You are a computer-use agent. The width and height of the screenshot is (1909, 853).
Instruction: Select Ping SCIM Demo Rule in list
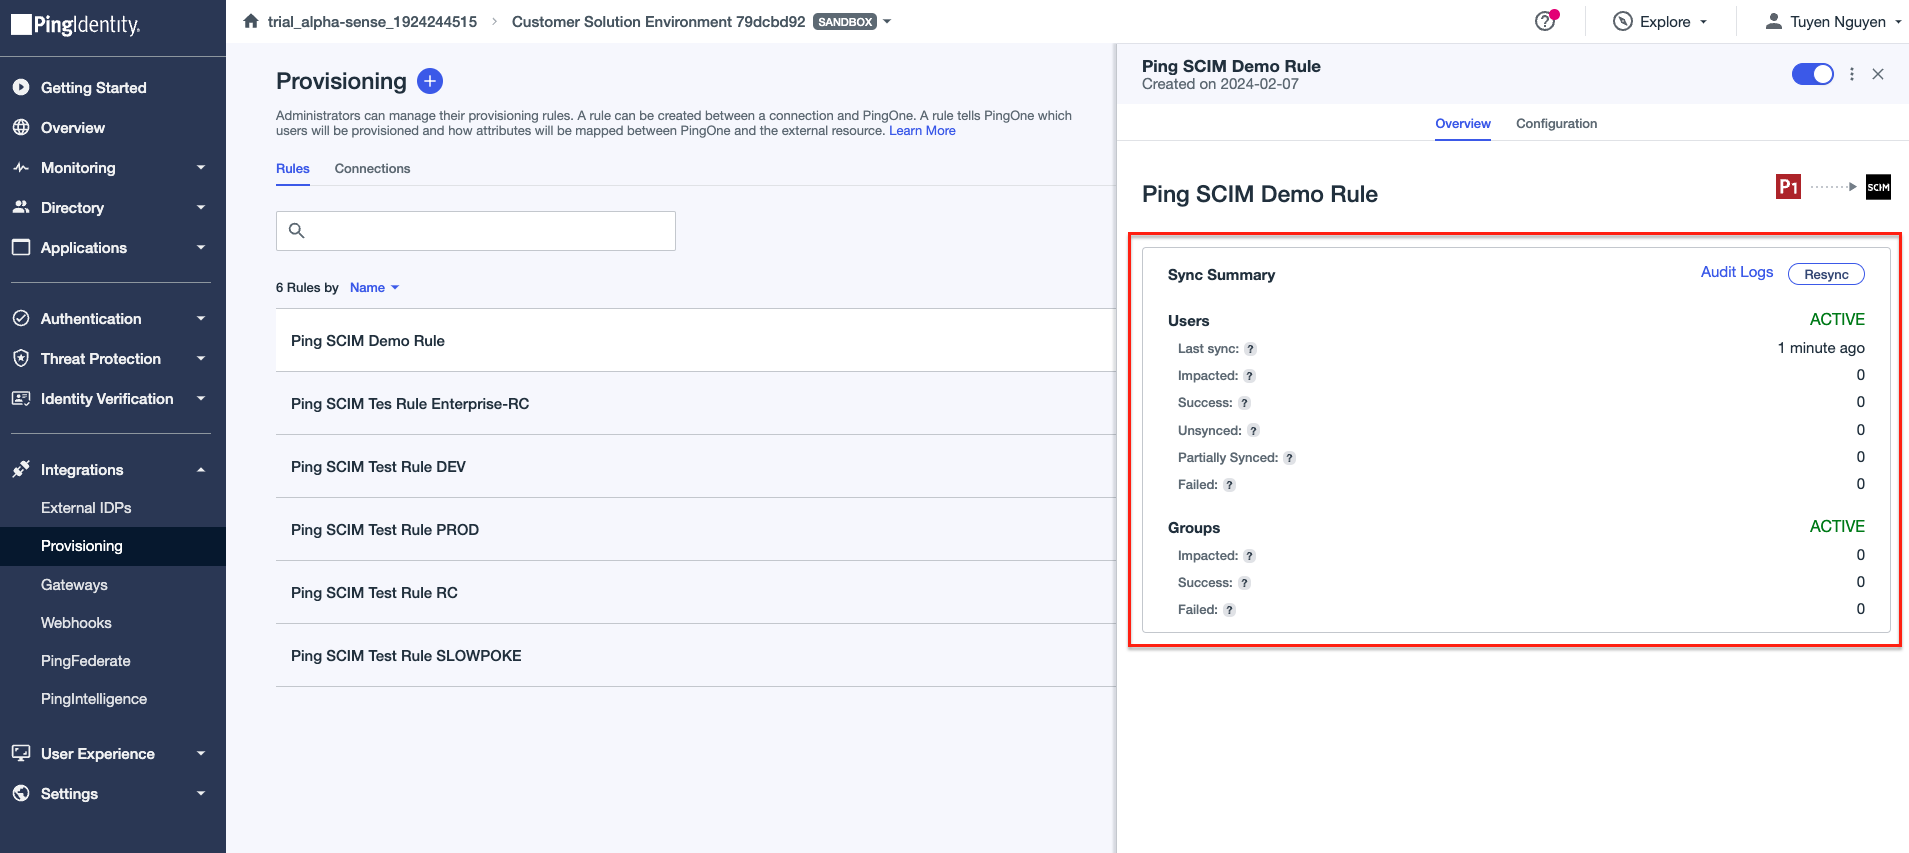pos(696,341)
